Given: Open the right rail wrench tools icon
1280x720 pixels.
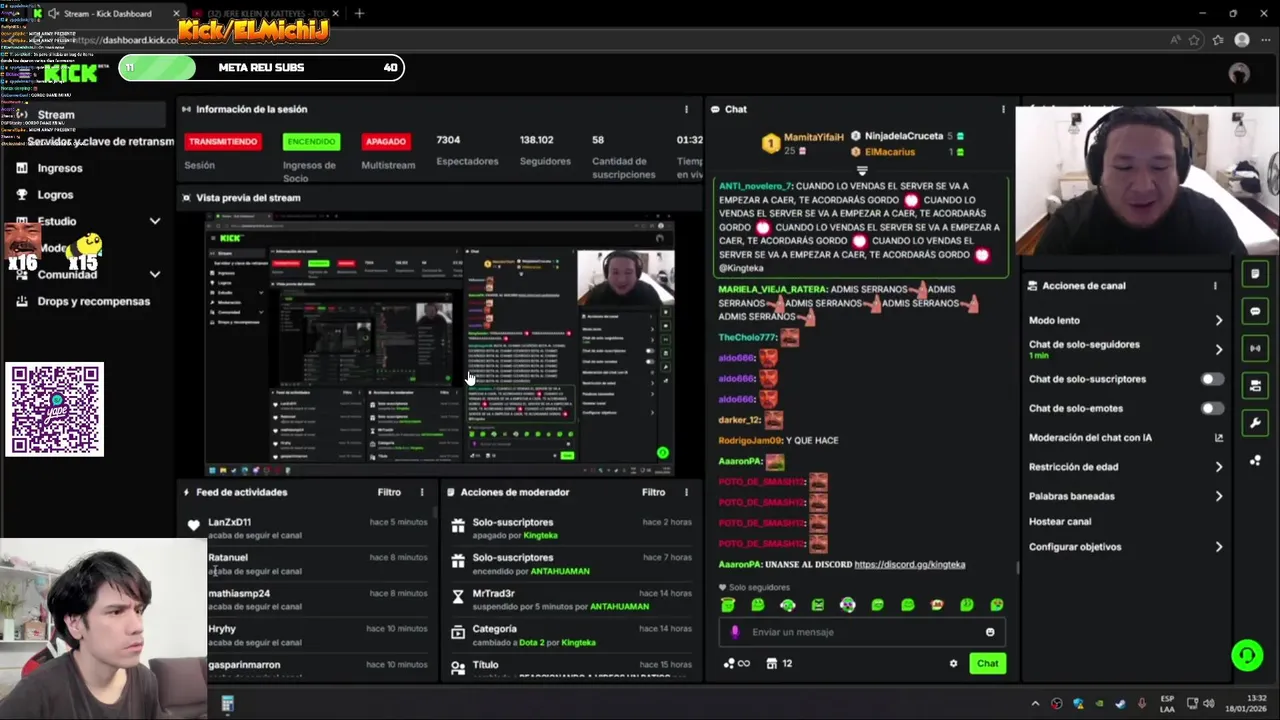Looking at the screenshot, I should pos(1255,423).
